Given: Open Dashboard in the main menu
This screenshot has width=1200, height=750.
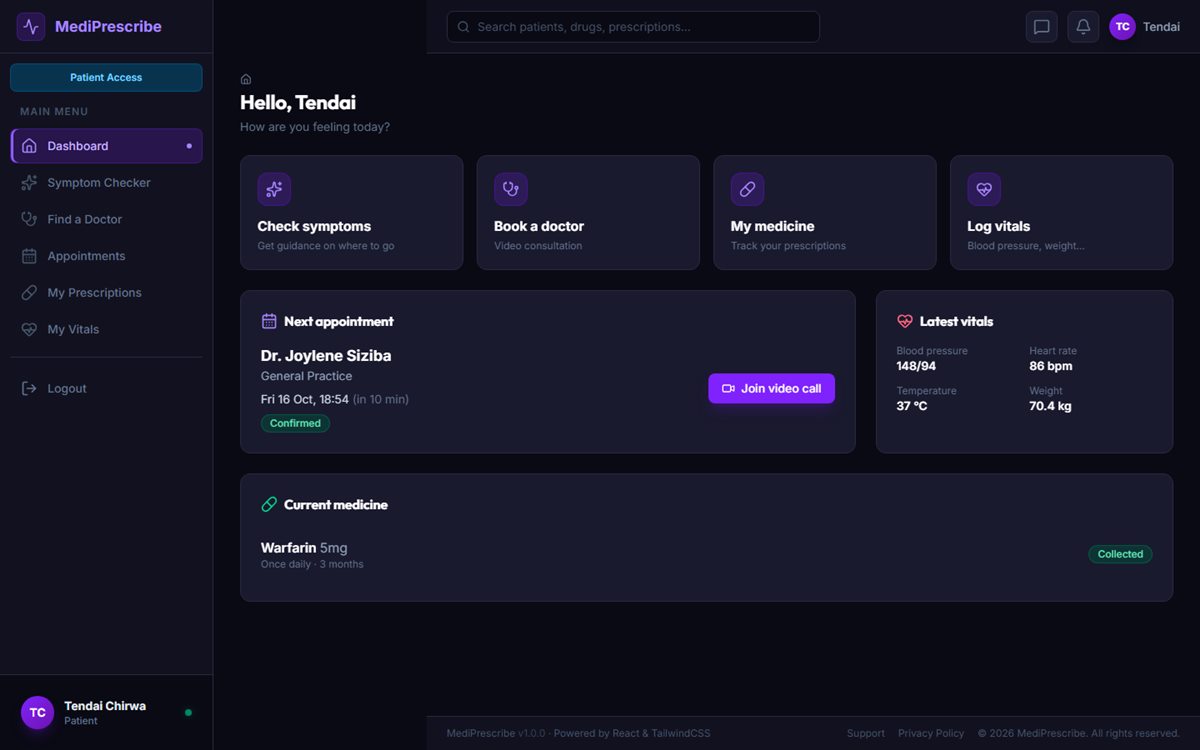Looking at the screenshot, I should pyautogui.click(x=106, y=146).
